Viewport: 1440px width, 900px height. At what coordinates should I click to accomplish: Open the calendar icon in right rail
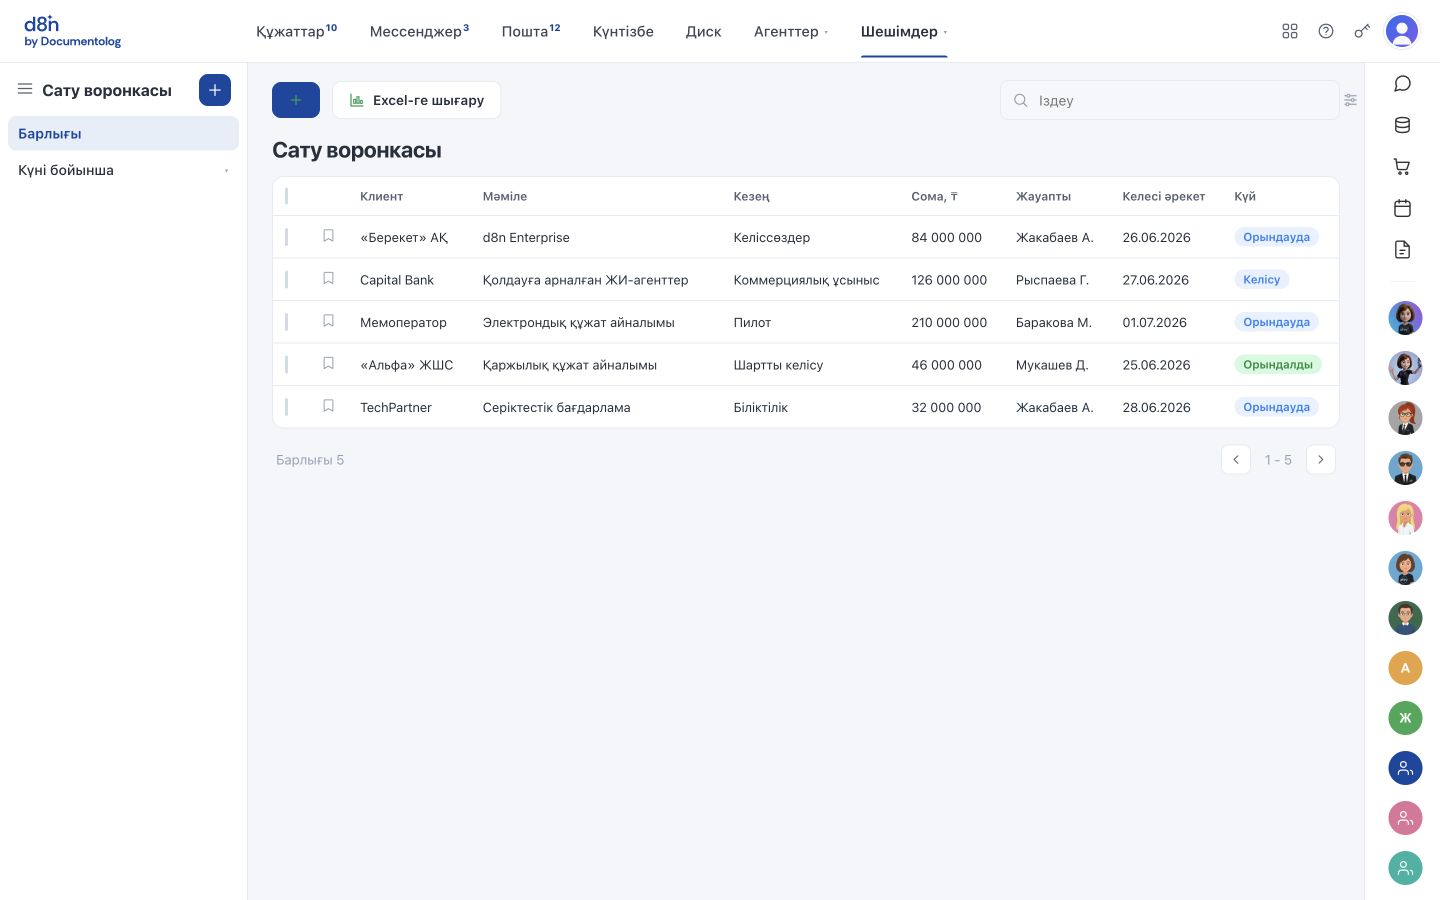point(1403,208)
